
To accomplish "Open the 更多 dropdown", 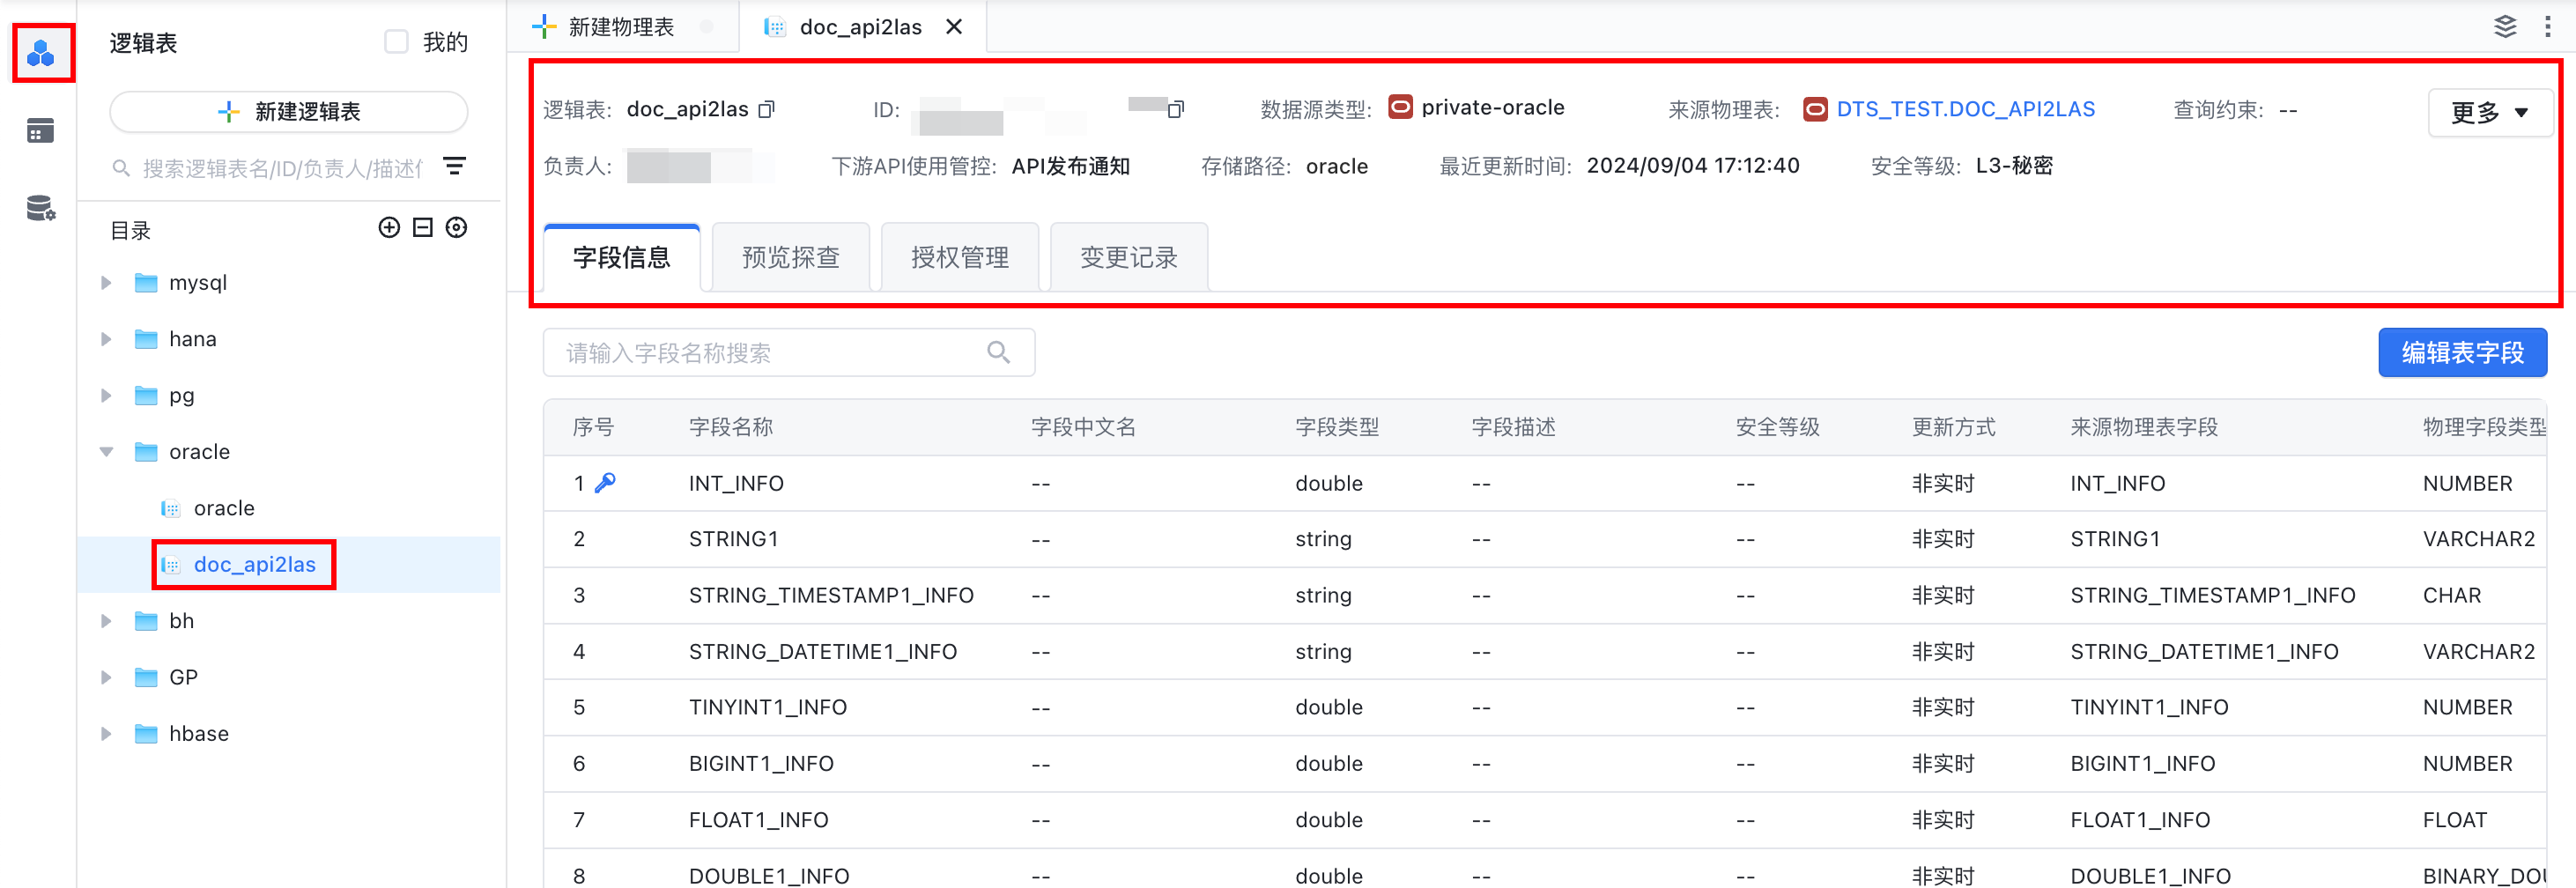I will click(x=2489, y=112).
